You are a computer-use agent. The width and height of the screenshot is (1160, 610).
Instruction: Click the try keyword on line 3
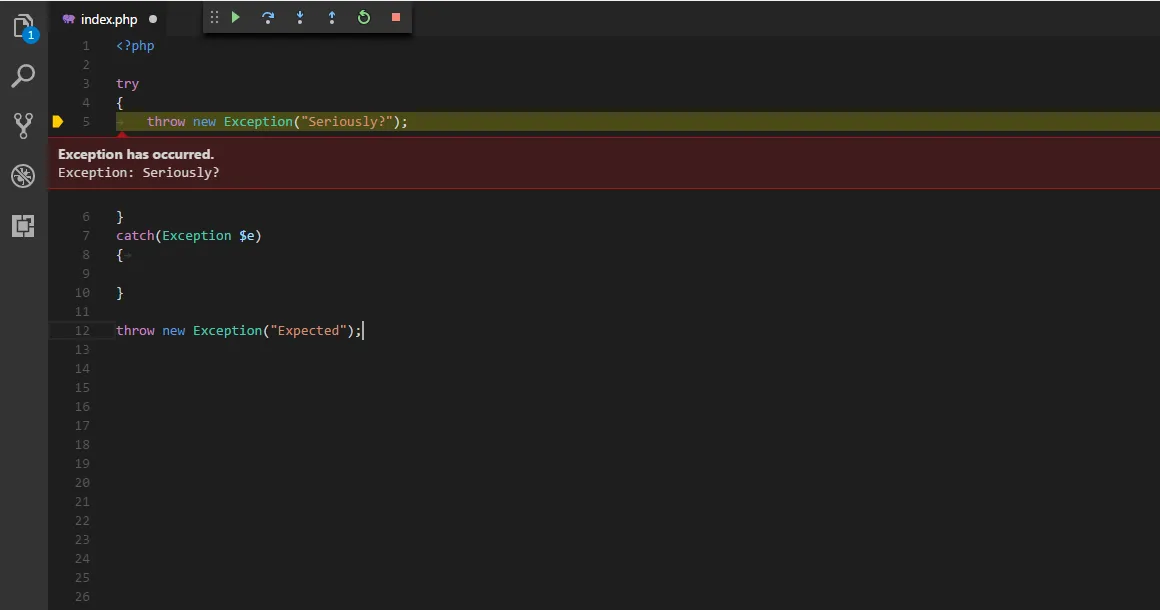[127, 84]
